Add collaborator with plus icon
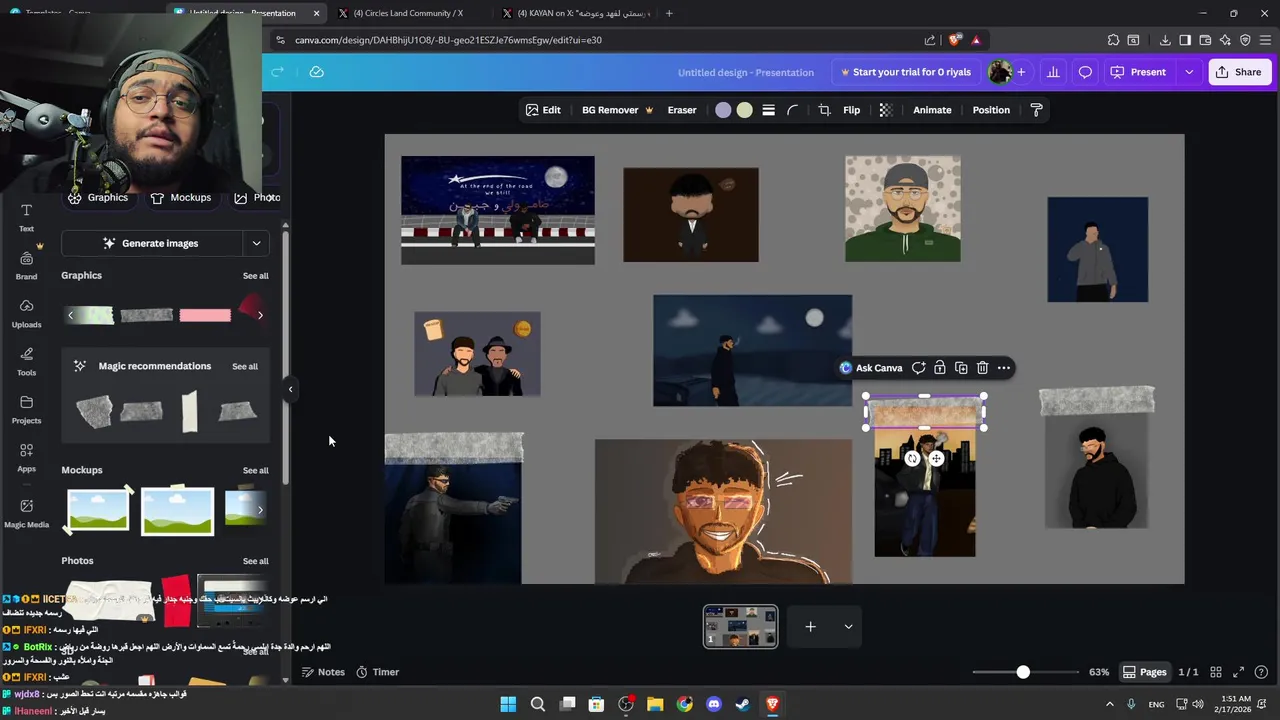 point(1021,72)
